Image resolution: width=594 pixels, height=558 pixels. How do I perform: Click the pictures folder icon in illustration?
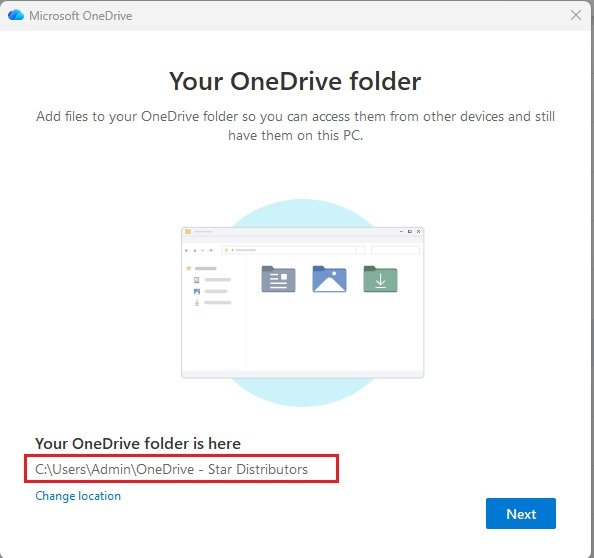[x=329, y=279]
